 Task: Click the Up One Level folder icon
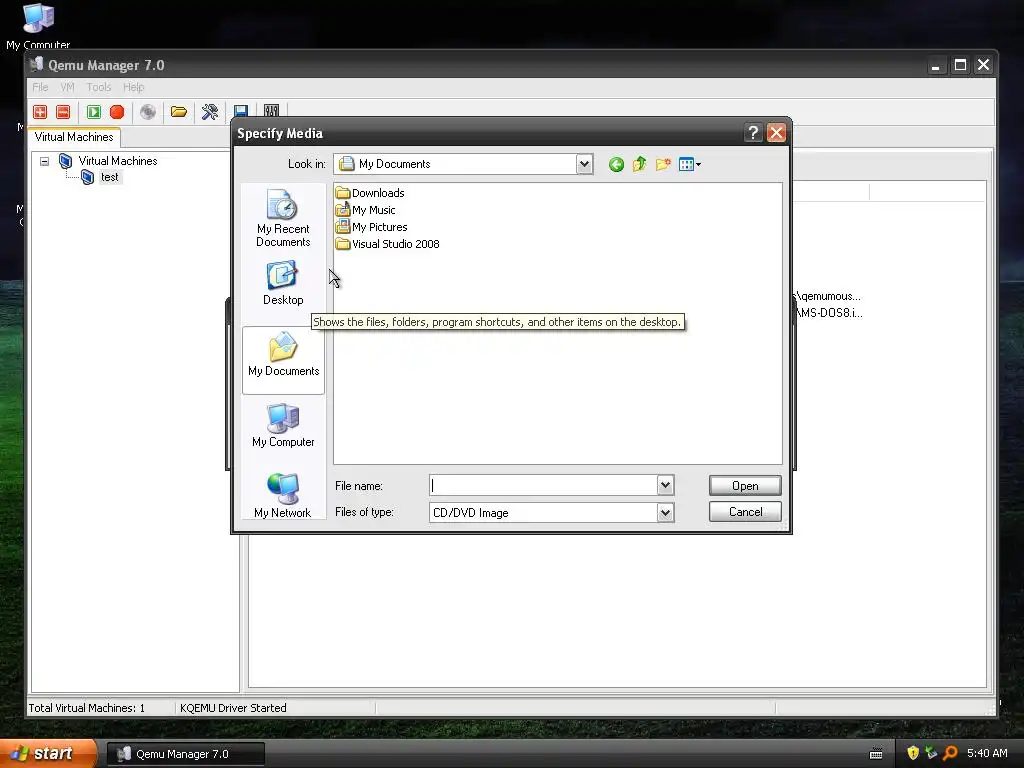pos(639,164)
